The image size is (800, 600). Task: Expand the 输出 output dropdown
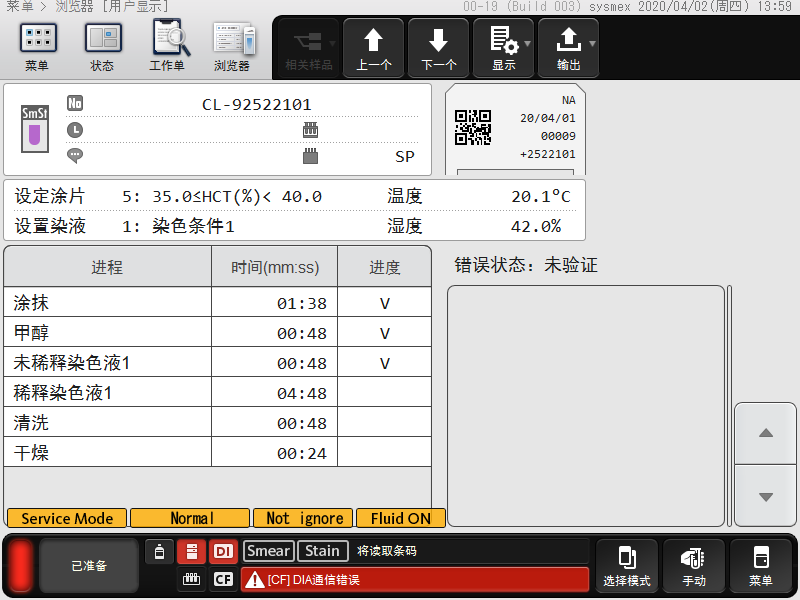point(569,48)
